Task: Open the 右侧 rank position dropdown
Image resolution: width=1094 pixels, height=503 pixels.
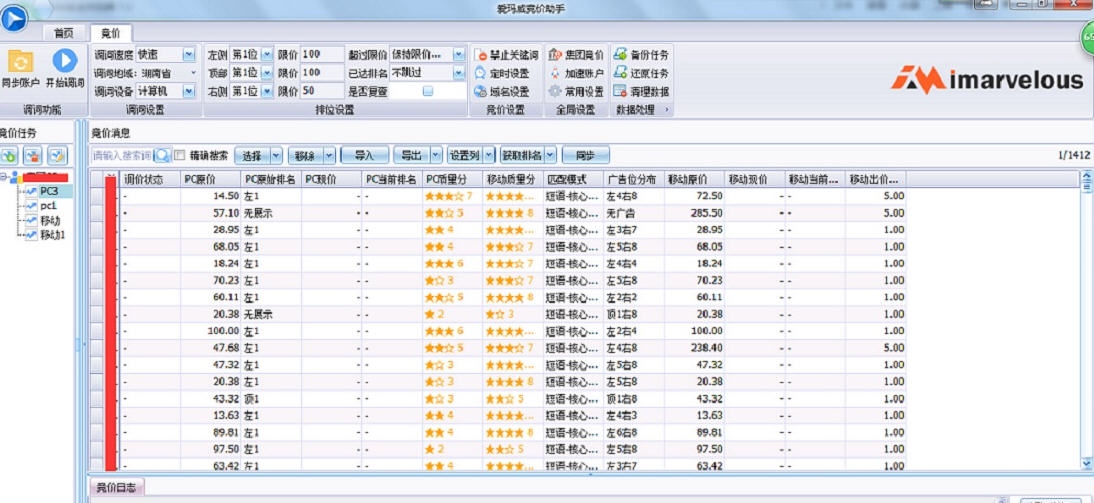Action: pos(267,91)
